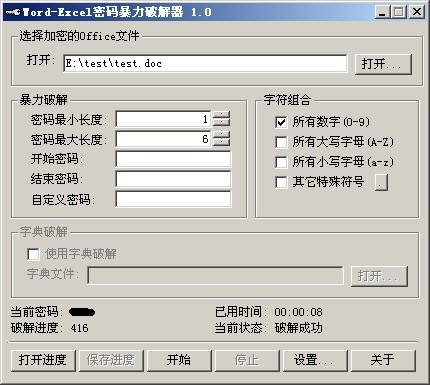Viewport: 430px width, 385px height.
Task: Tick the 其它特殊符号 checkbox
Action: coord(281,182)
